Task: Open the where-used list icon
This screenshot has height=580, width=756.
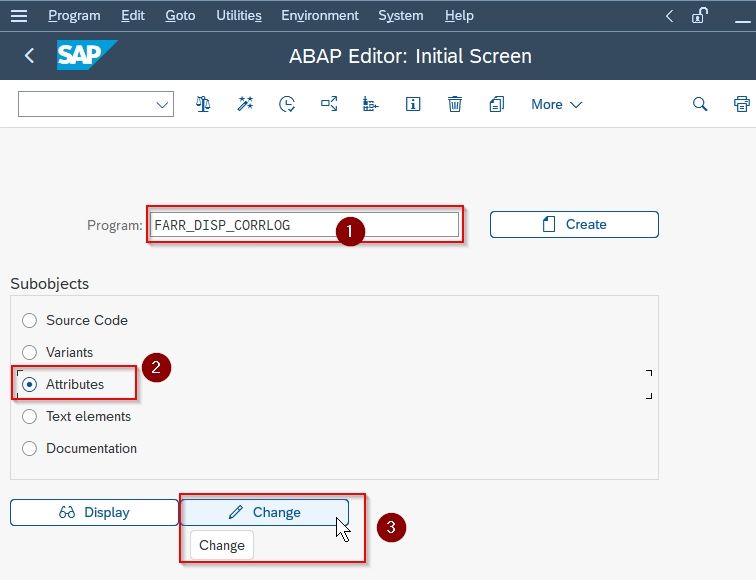Action: point(329,104)
